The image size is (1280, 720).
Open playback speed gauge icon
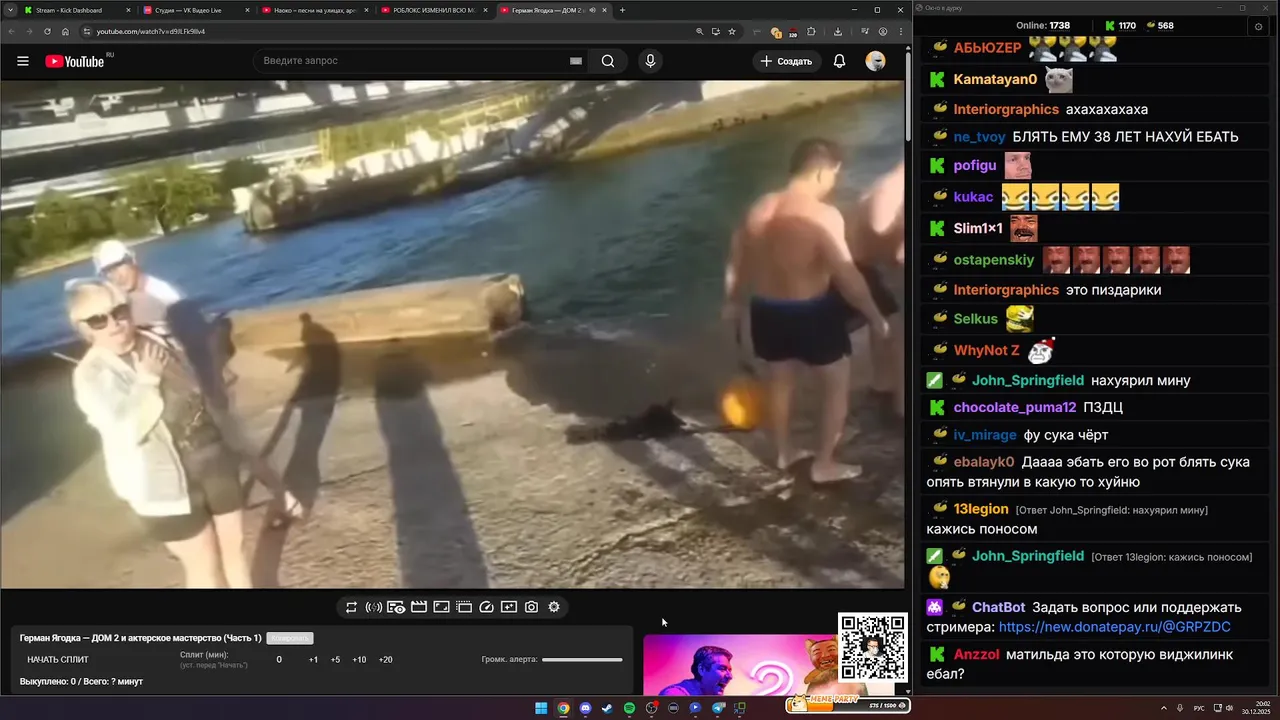[x=487, y=607]
